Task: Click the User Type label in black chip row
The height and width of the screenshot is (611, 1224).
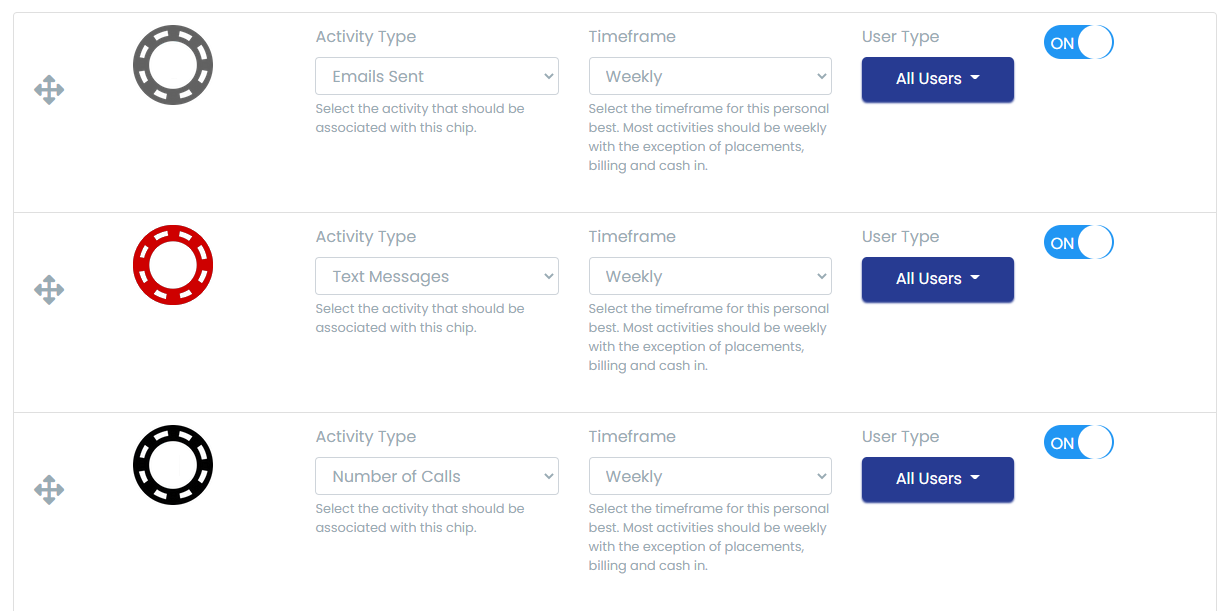Action: click(900, 437)
